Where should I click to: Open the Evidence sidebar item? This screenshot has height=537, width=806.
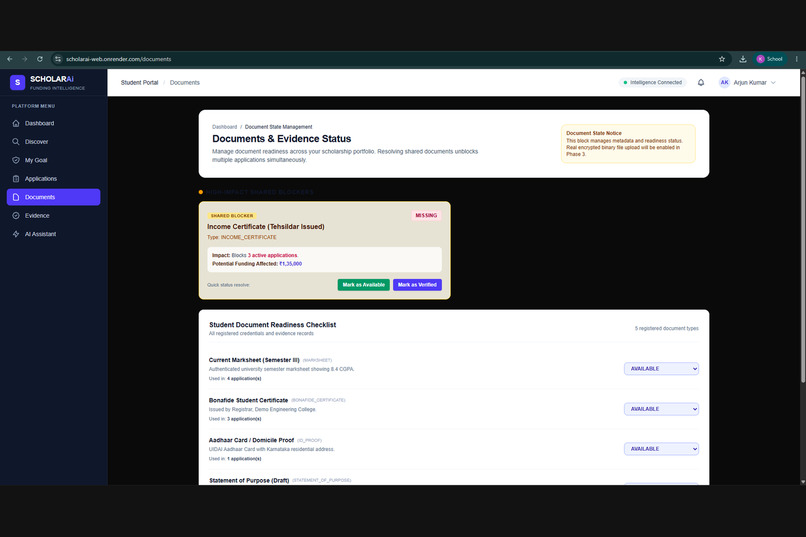point(53,216)
